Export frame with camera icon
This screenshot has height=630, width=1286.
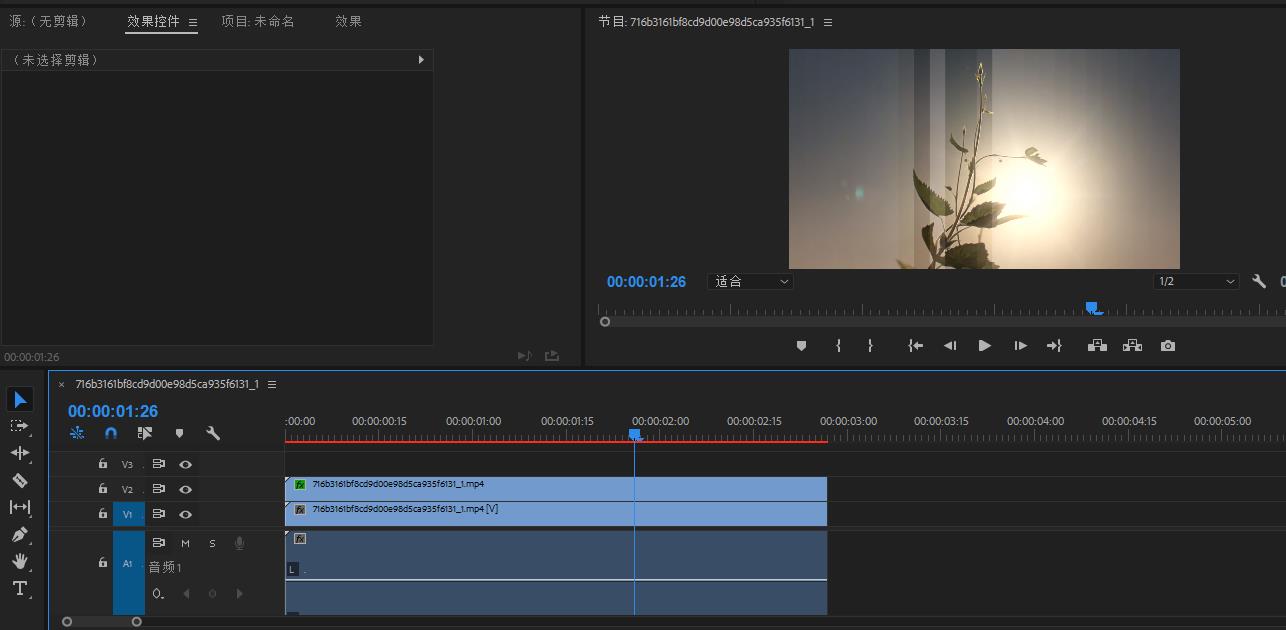[x=1168, y=346]
